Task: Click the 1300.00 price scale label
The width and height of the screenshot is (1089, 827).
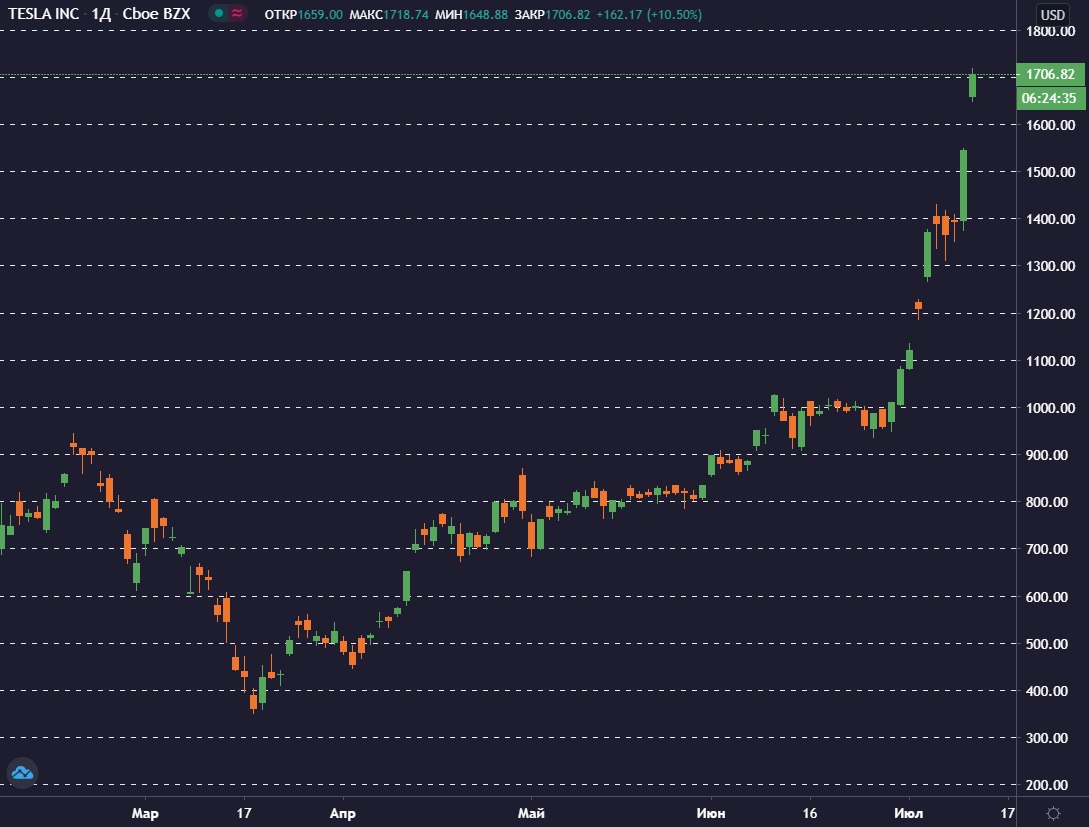Action: point(1050,266)
